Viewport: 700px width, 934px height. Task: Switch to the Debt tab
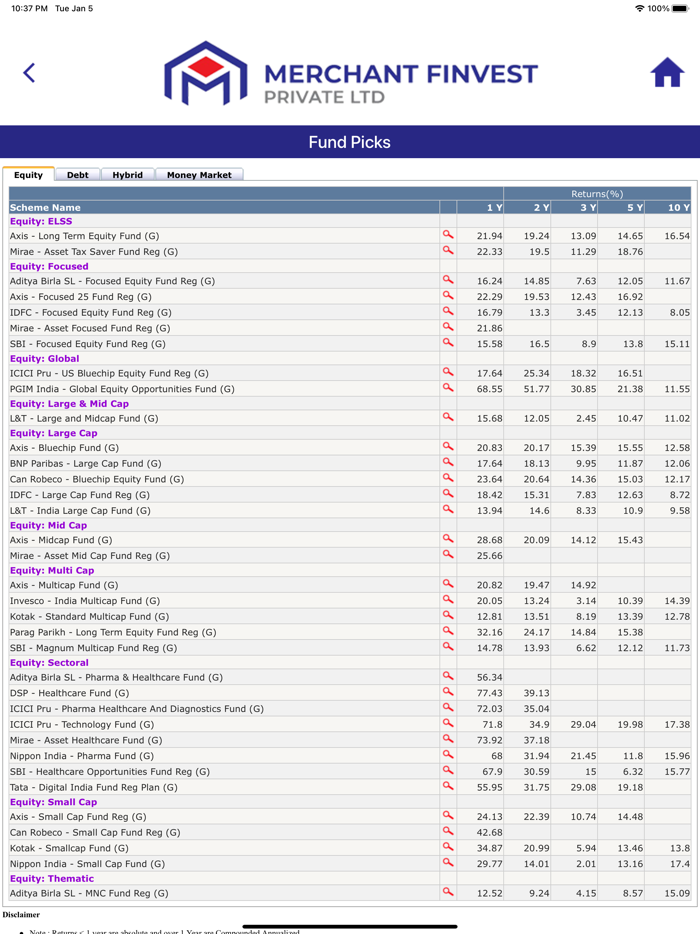click(77, 175)
